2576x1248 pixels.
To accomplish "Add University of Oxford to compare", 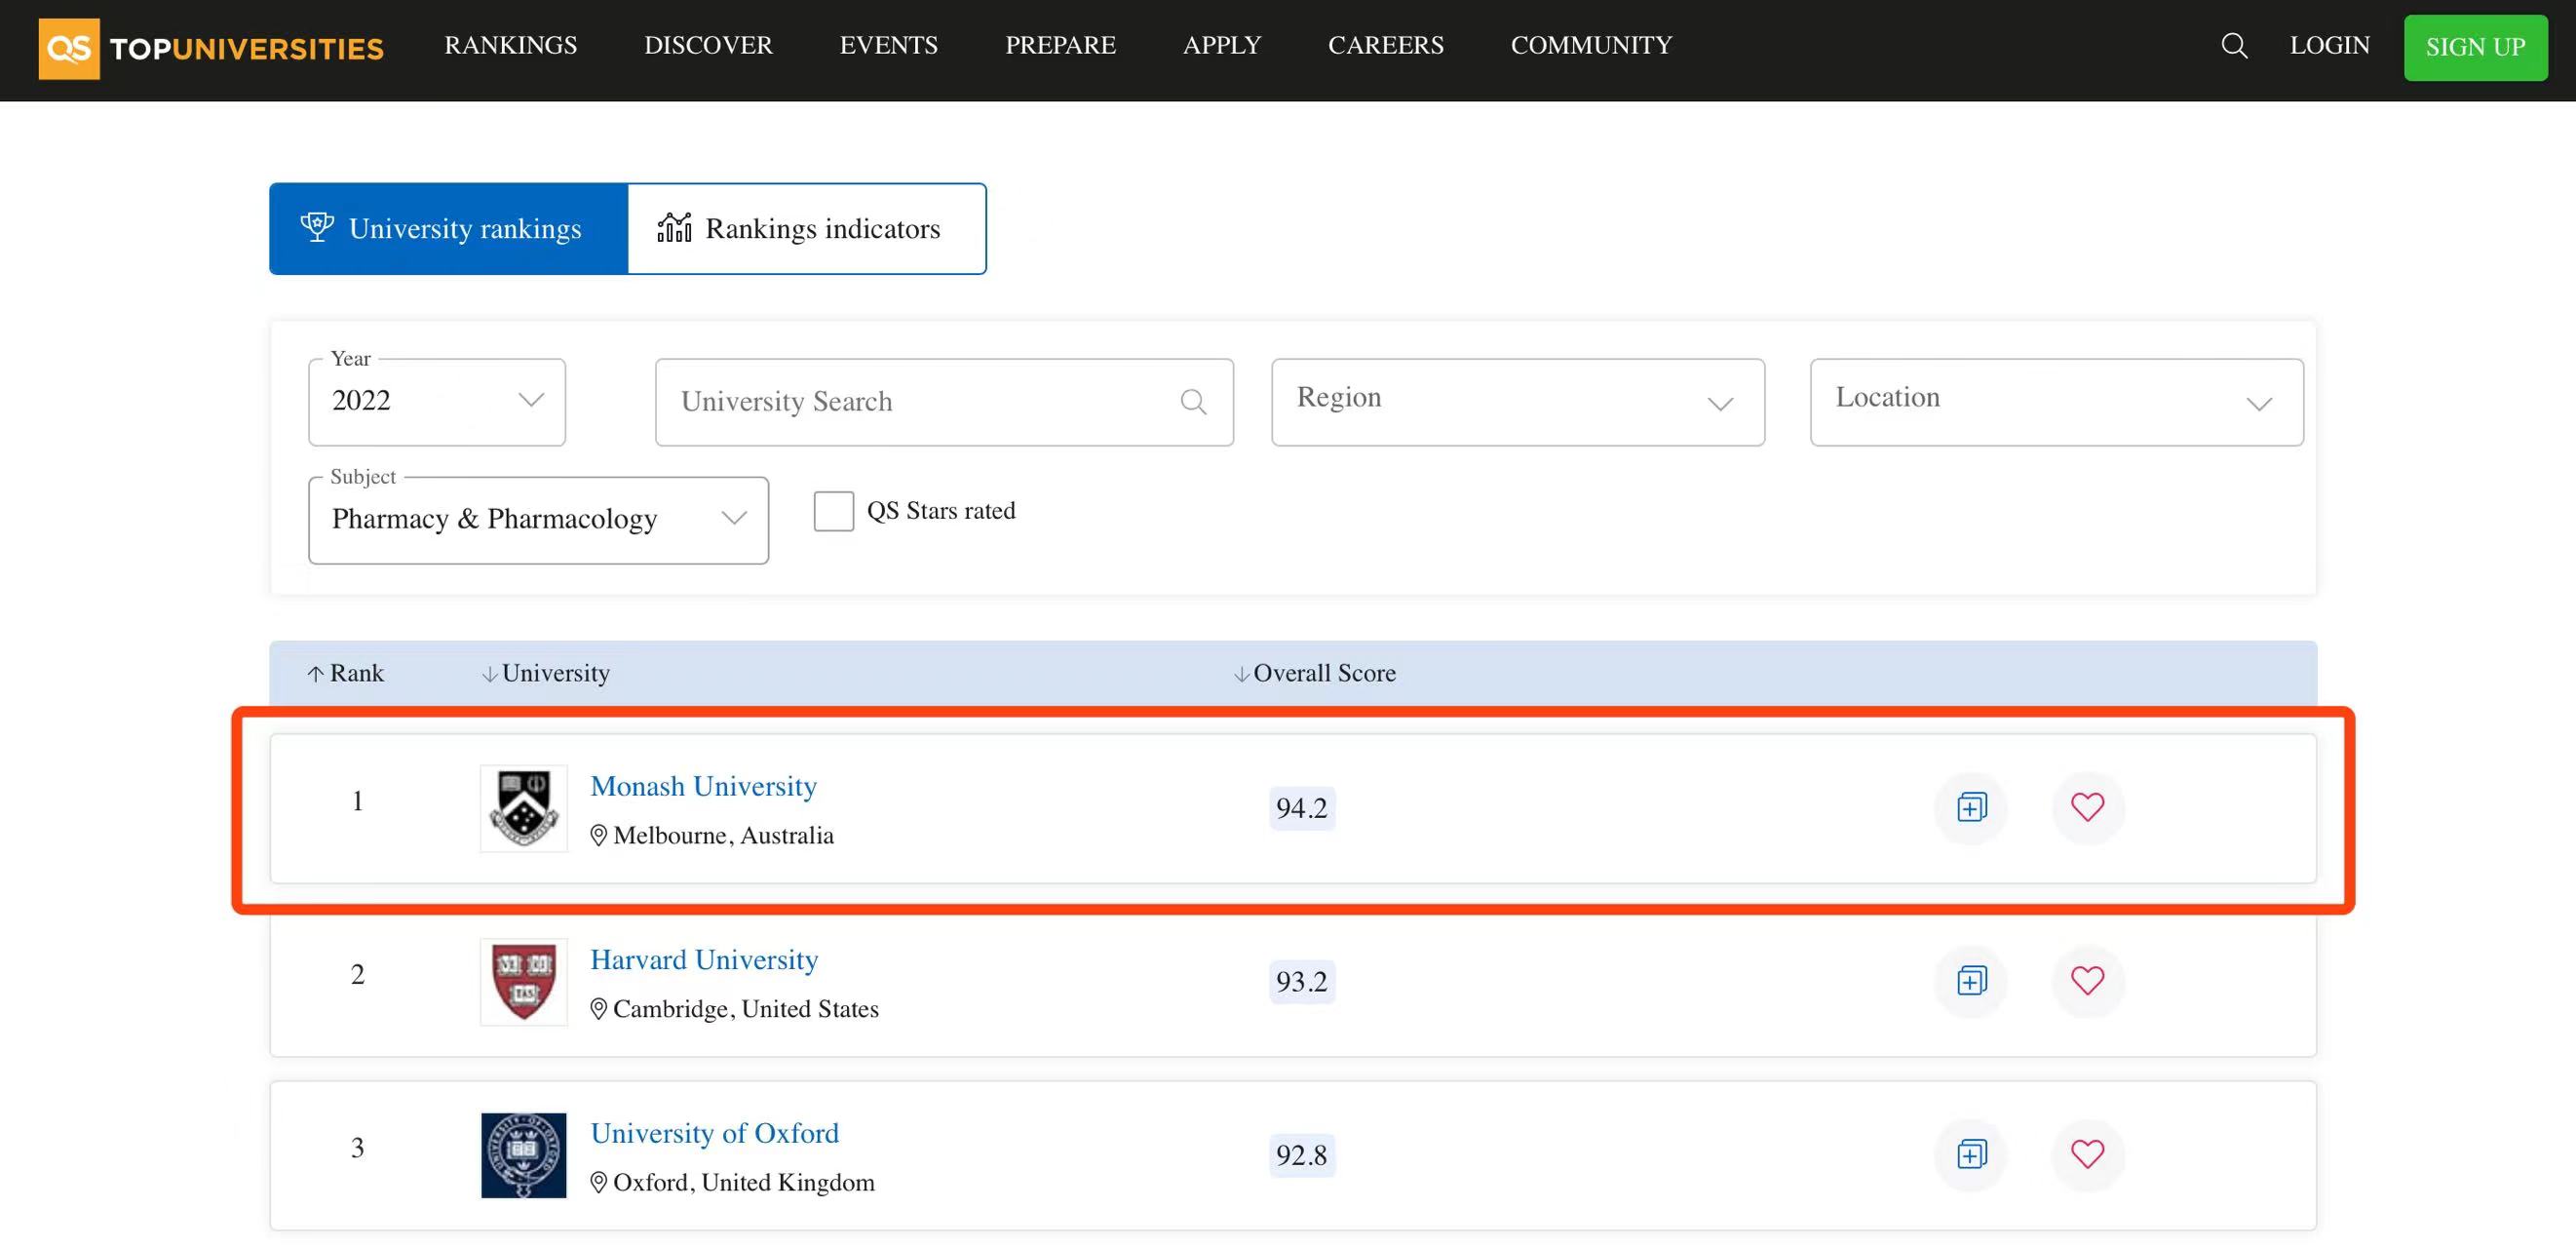I will (x=1971, y=1154).
